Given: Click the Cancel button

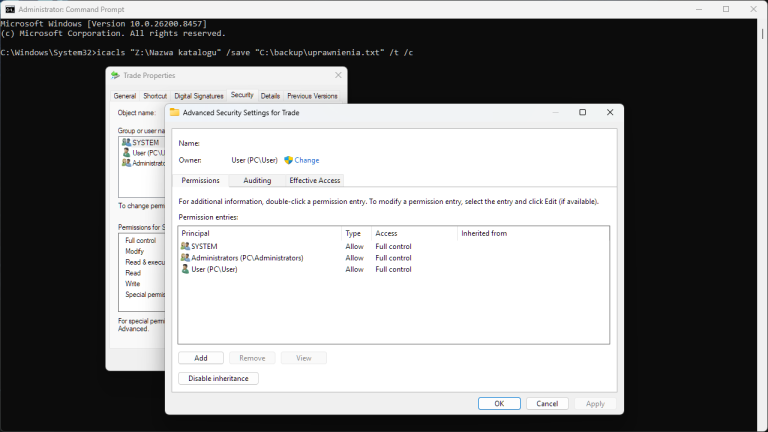Looking at the screenshot, I should point(547,404).
